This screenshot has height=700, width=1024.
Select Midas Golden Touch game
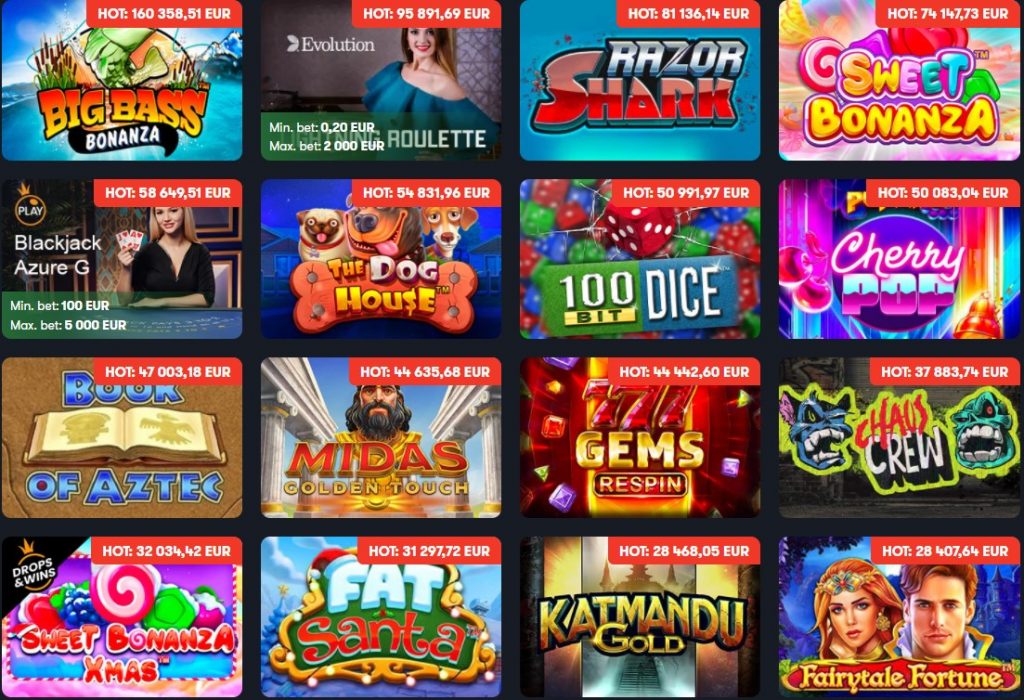tap(381, 438)
